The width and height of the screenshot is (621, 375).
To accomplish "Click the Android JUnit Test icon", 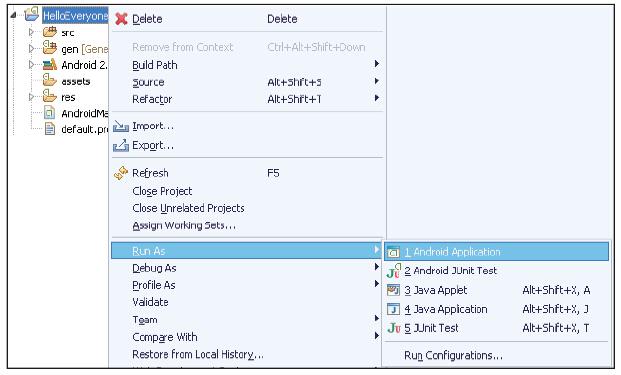I will pos(393,271).
